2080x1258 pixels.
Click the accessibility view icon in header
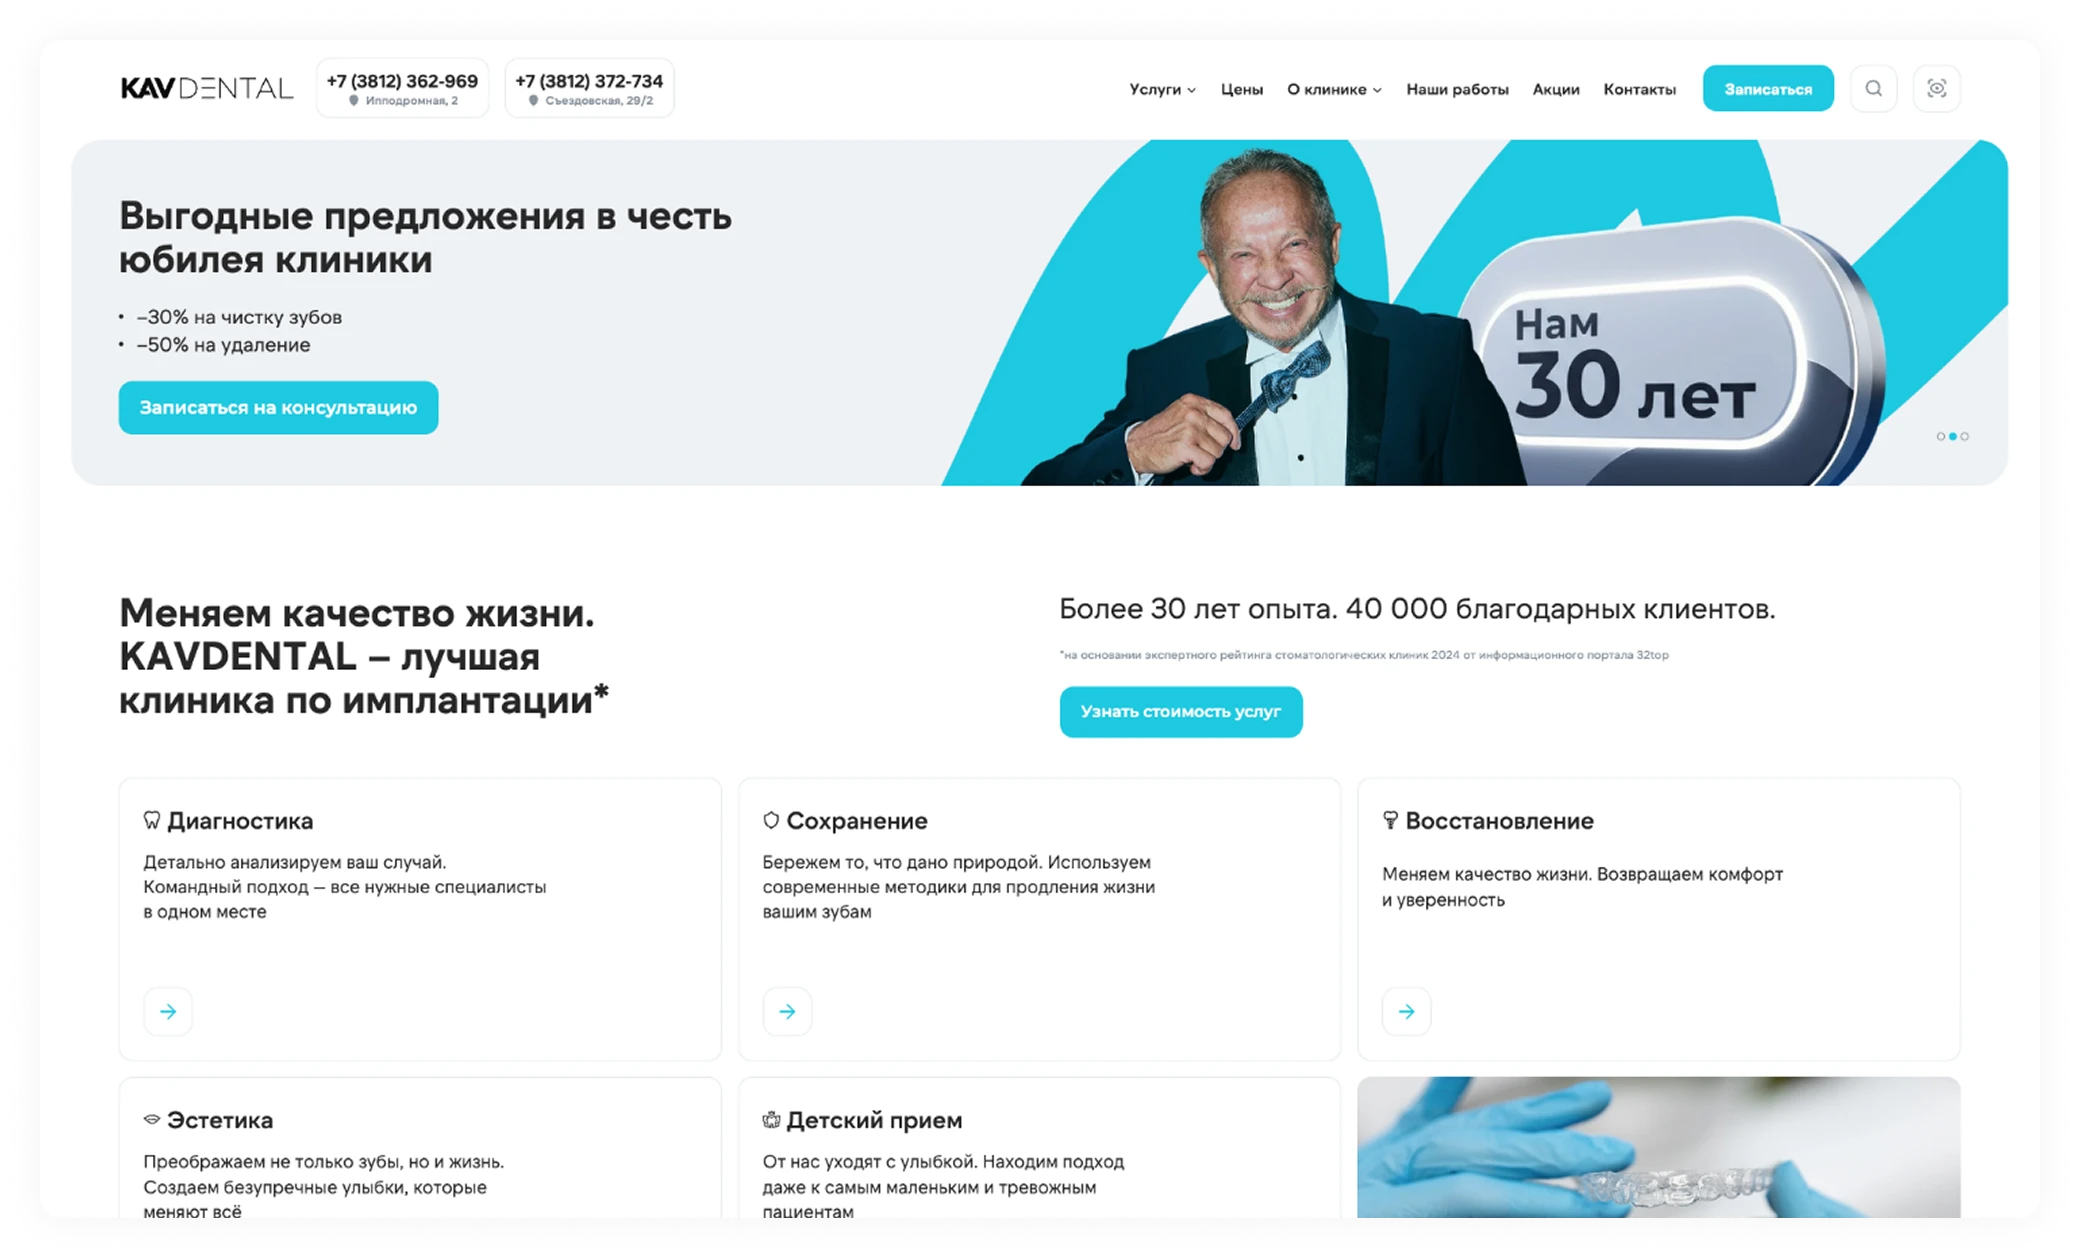(1936, 89)
